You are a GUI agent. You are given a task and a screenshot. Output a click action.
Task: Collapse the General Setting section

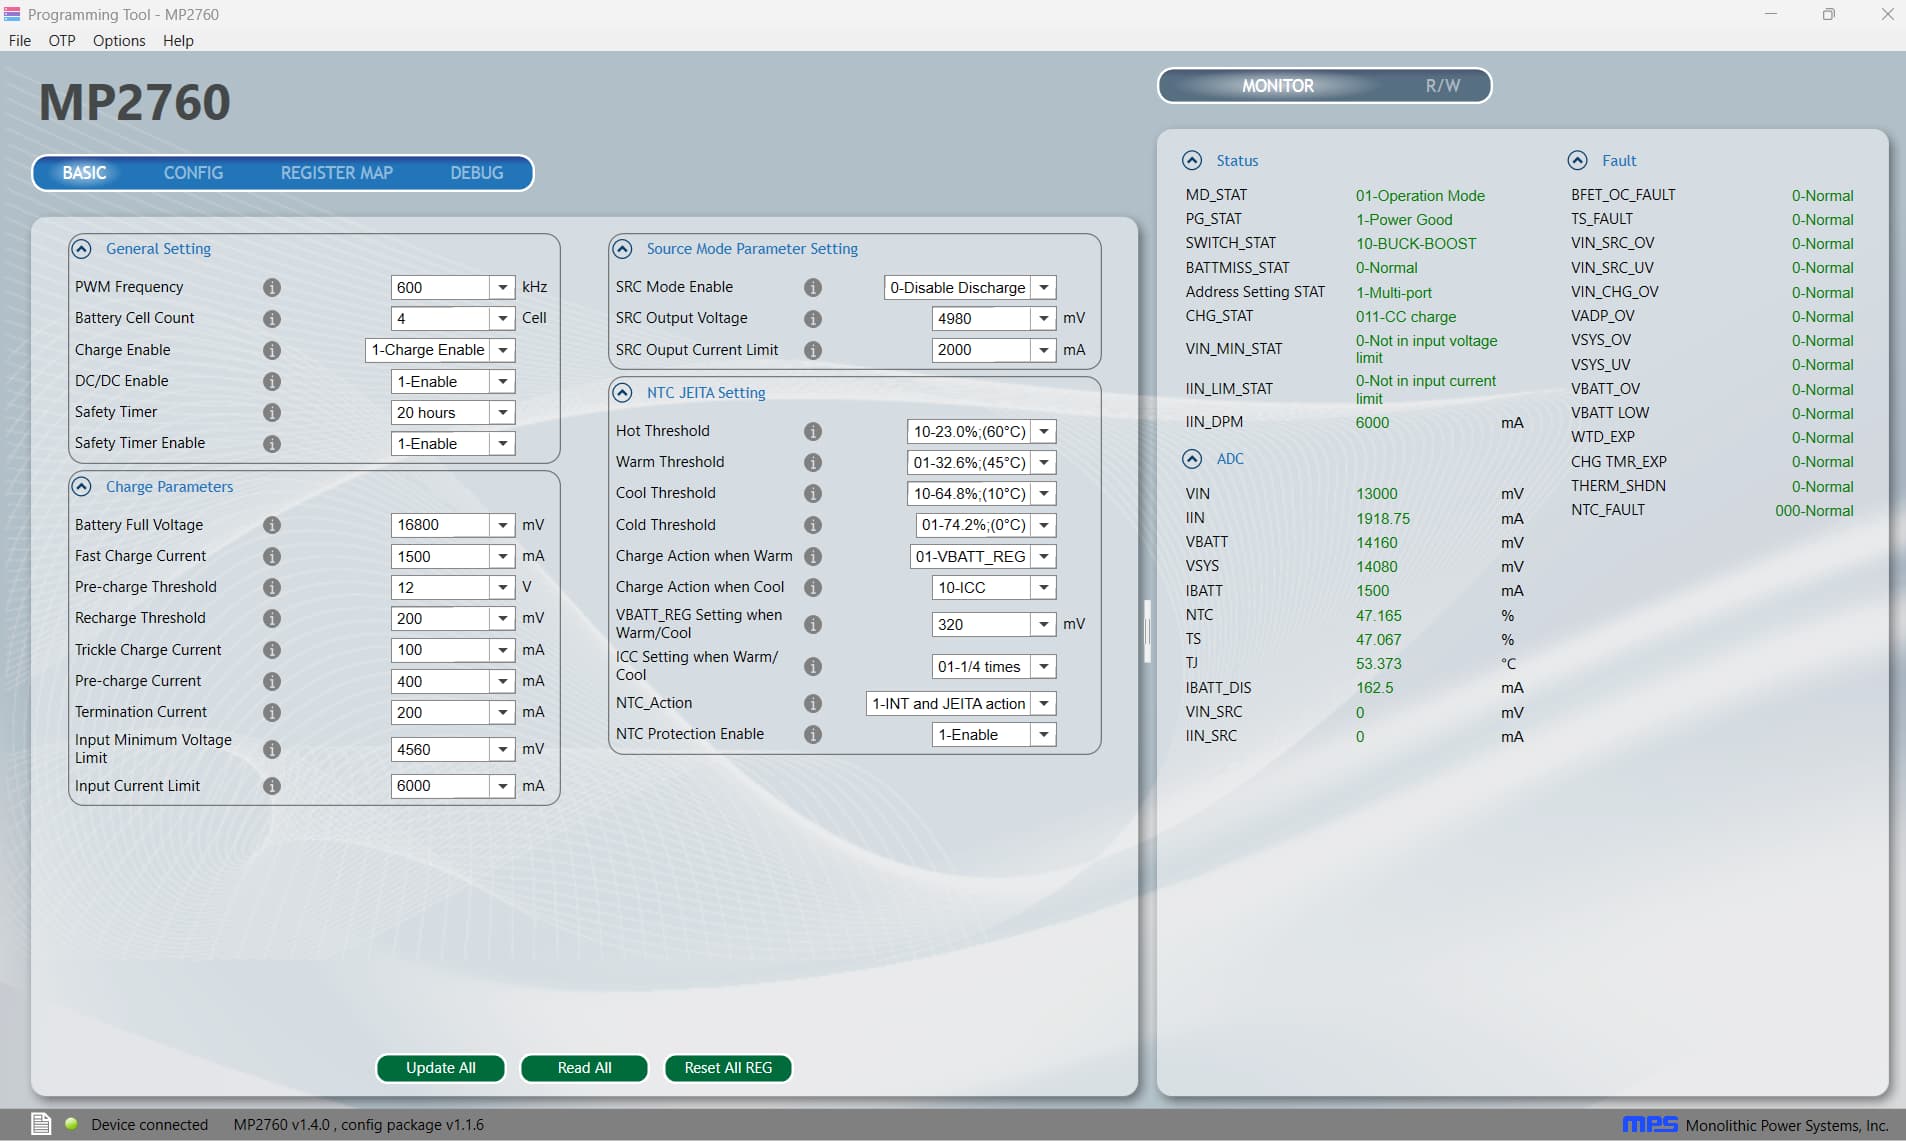82,249
